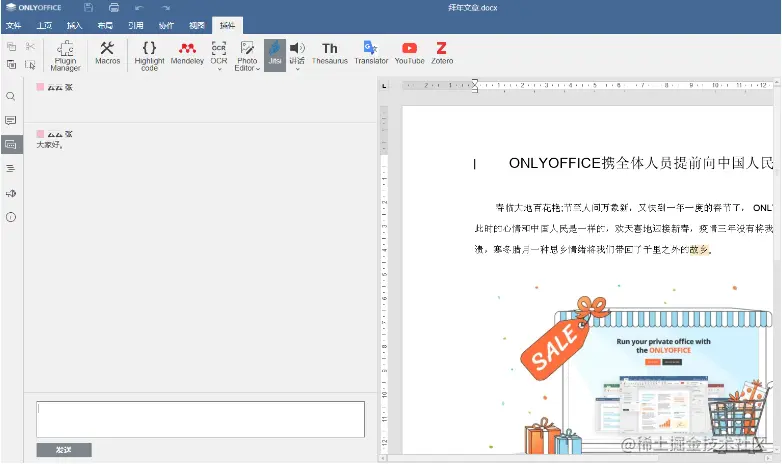Click the Select all icon
The height and width of the screenshot is (468, 782).
tap(30, 64)
